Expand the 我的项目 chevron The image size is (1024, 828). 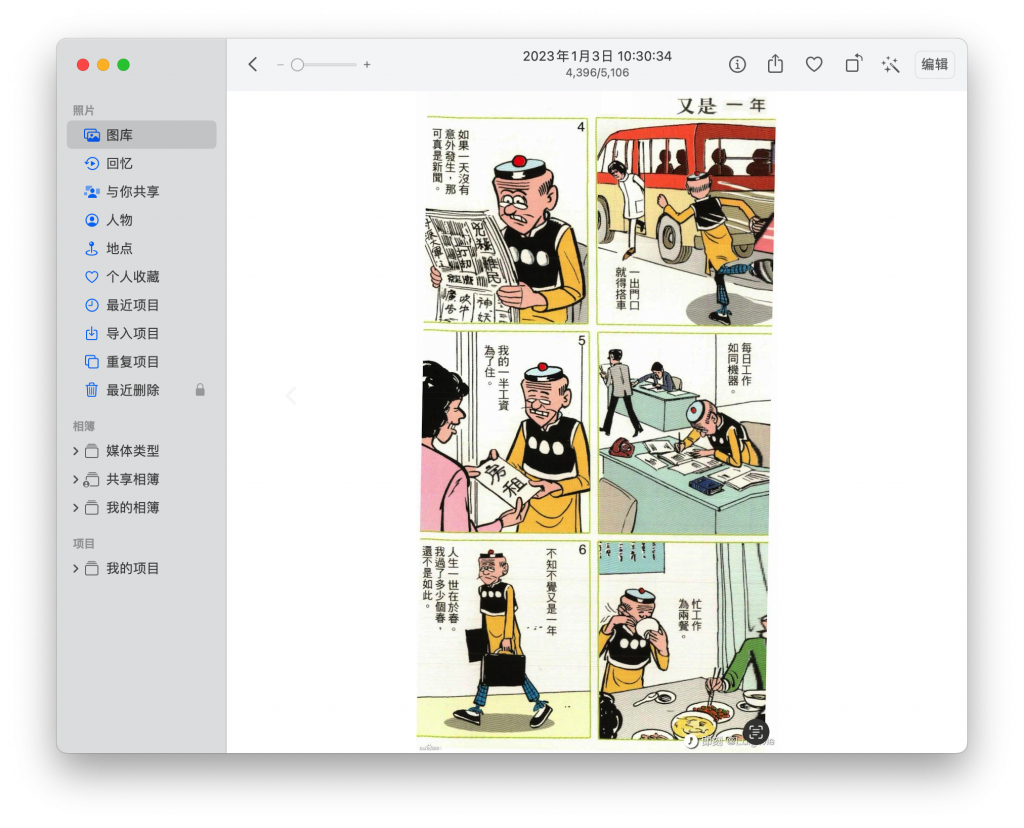click(76, 568)
